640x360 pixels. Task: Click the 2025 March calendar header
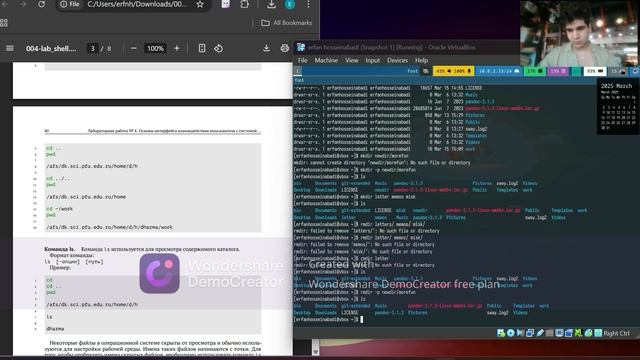(616, 86)
